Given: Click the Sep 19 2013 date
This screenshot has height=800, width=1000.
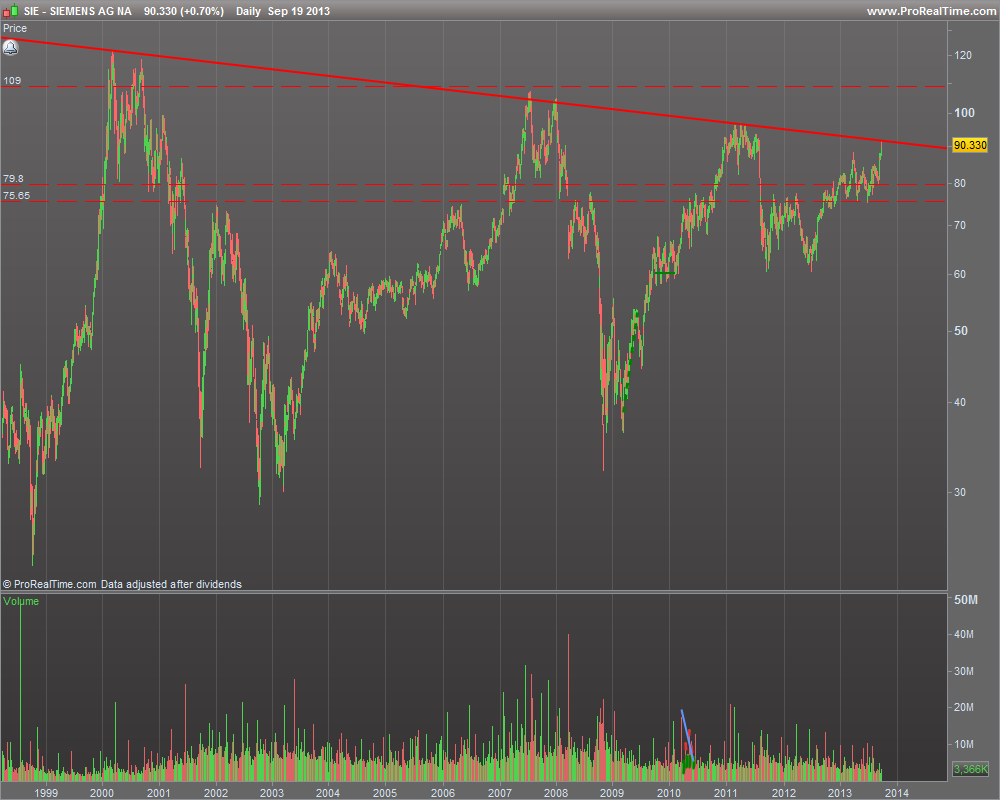Looking at the screenshot, I should click(298, 11).
